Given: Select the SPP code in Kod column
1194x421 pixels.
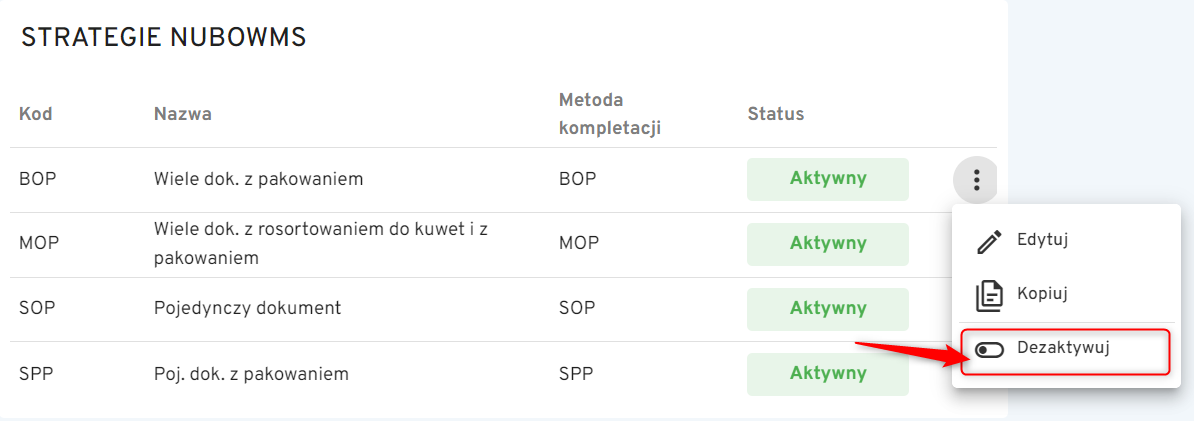Looking at the screenshot, I should [35, 375].
